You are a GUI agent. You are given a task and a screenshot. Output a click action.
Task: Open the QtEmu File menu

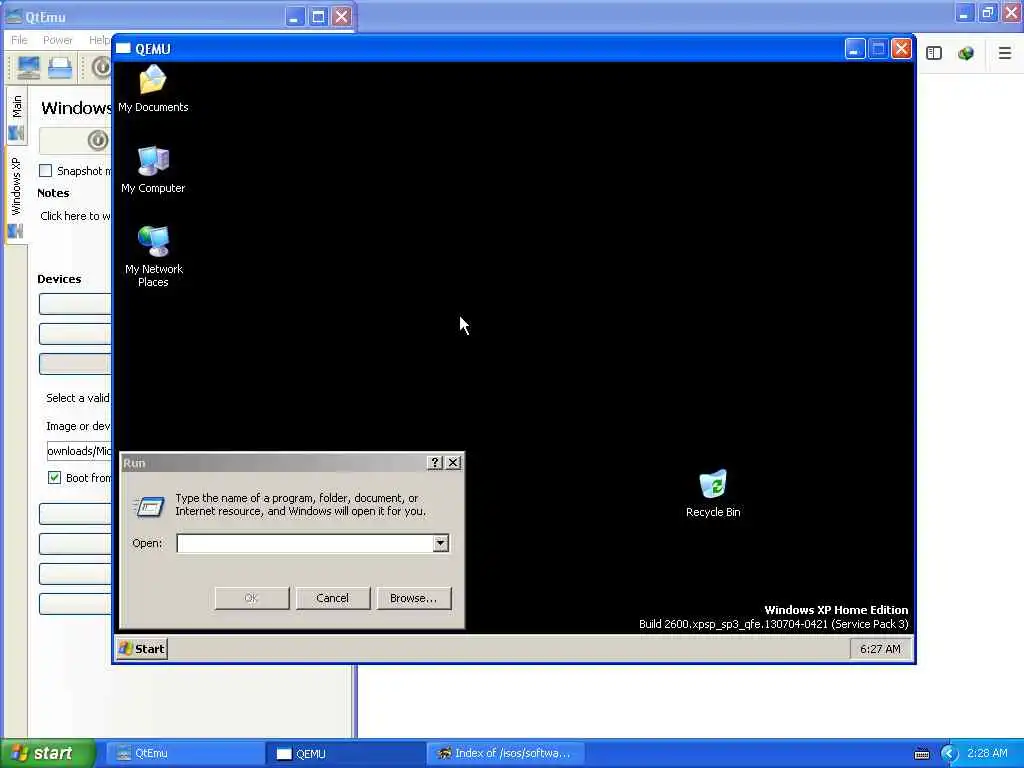pyautogui.click(x=19, y=40)
